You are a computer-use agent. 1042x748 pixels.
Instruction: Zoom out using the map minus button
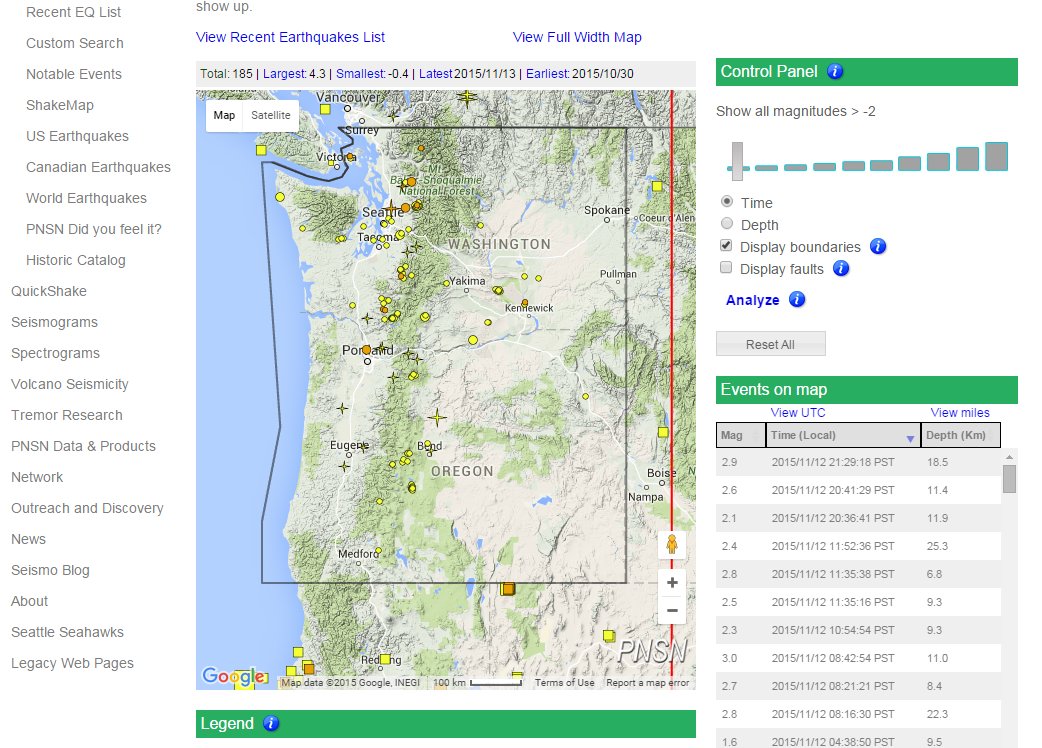[x=672, y=609]
